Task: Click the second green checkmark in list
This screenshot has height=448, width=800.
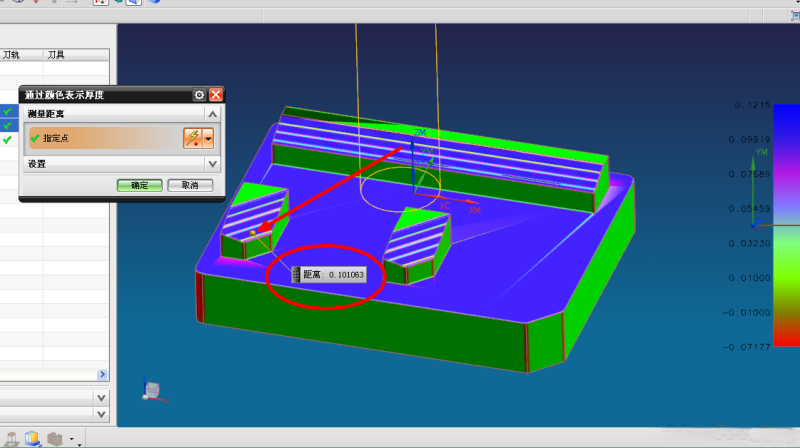Action: pyautogui.click(x=8, y=125)
